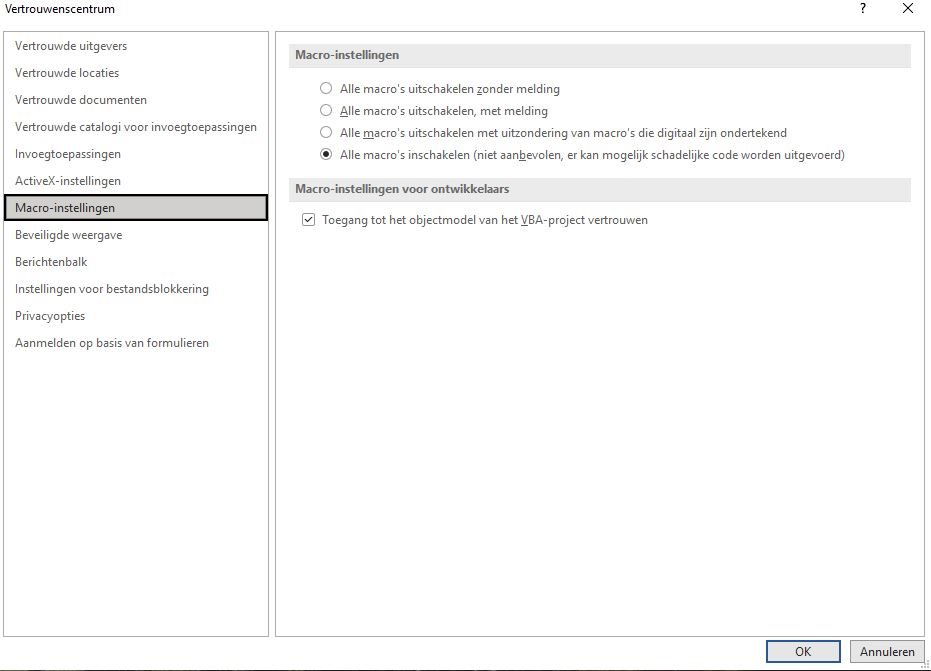The height and width of the screenshot is (671, 931).
Task: Click Macro-instellingen voor ontwikkelaars header text
Action: coord(402,189)
